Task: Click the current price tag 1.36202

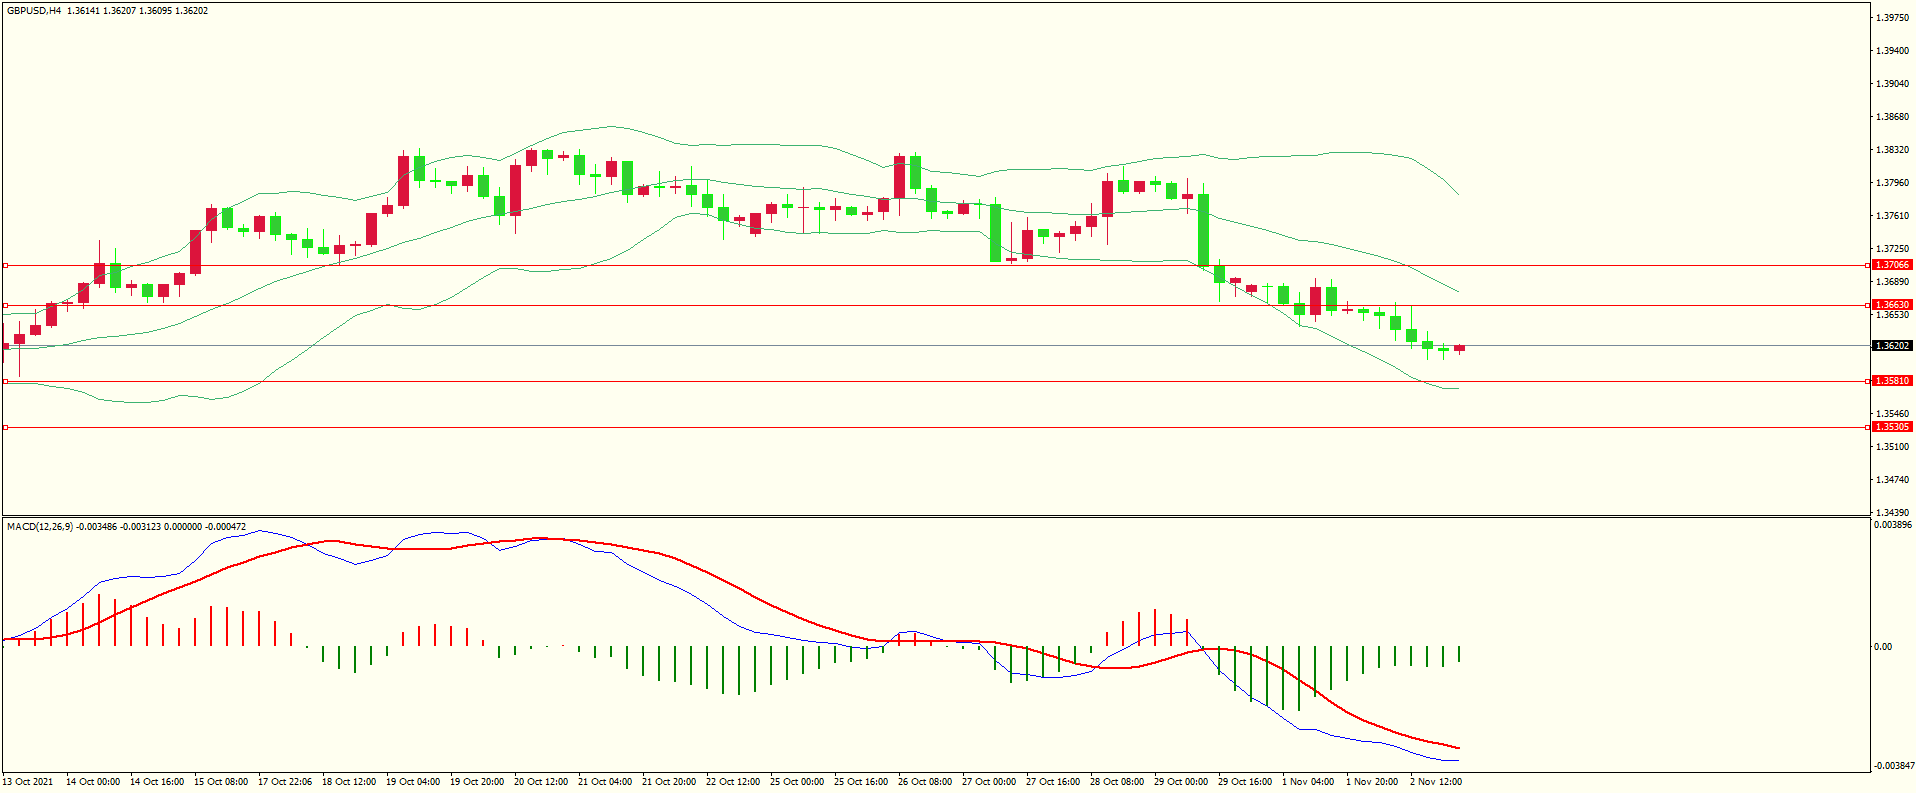Action: pos(1891,346)
